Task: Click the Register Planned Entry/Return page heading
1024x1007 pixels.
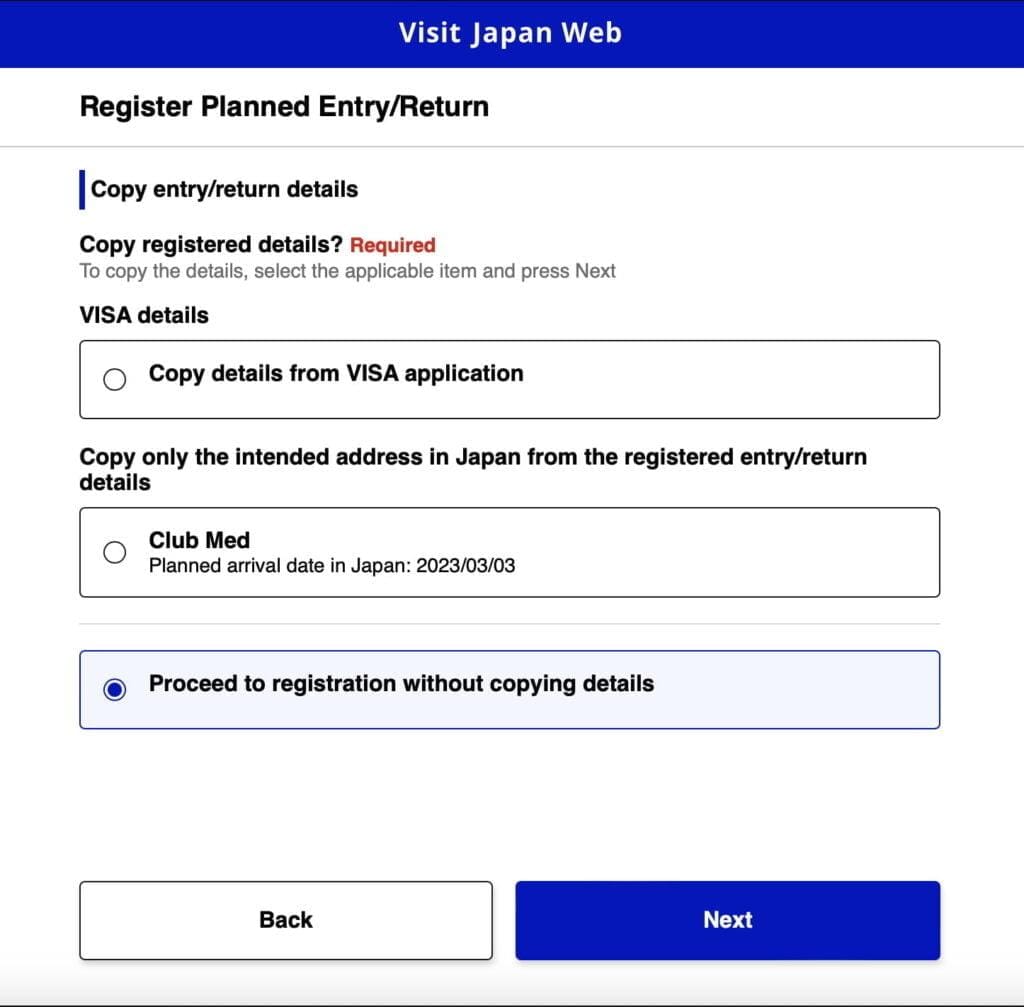Action: [x=284, y=107]
